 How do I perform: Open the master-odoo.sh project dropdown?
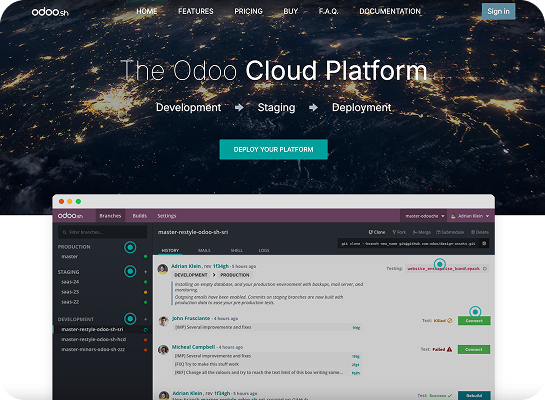tap(424, 216)
